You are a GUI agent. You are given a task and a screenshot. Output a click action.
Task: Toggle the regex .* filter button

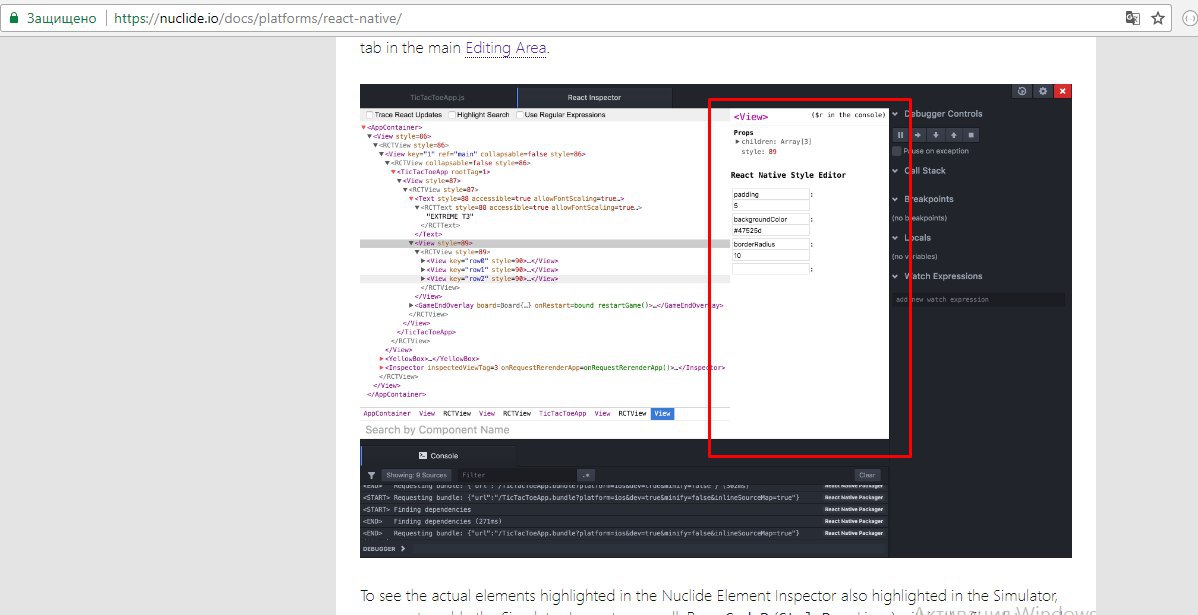coord(586,475)
